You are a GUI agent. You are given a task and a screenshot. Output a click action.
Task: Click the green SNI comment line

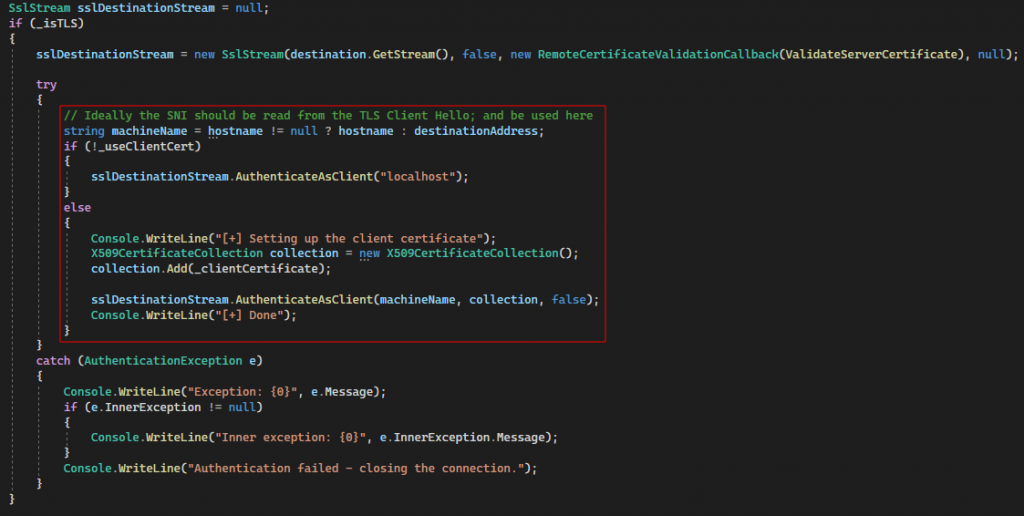[x=327, y=116]
